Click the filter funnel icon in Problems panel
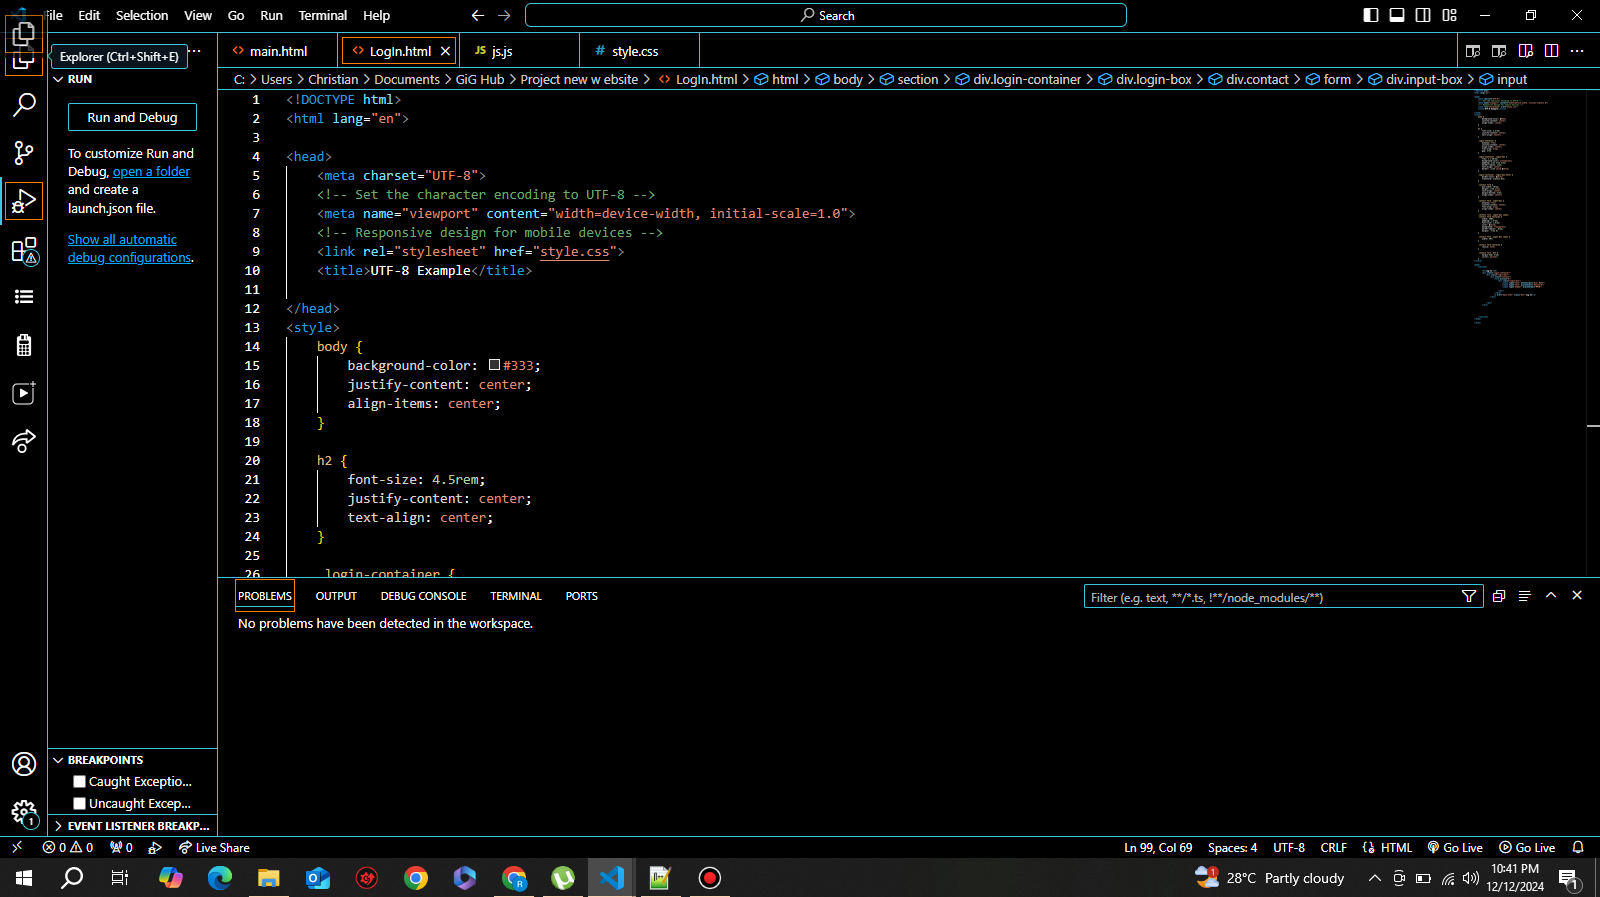 point(1469,597)
